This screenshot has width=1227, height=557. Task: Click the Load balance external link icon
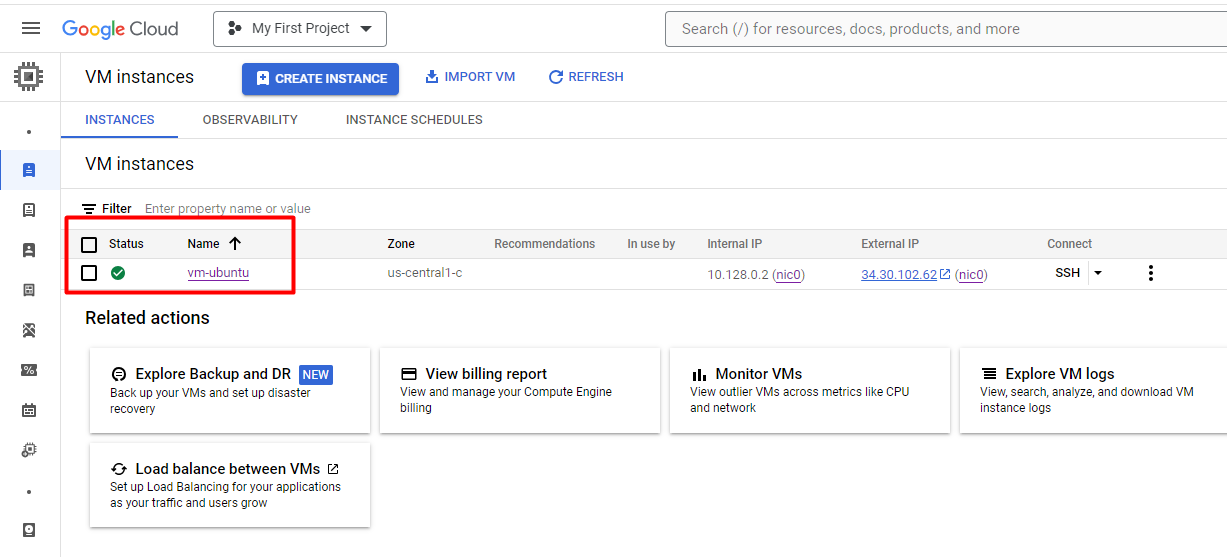tap(333, 468)
